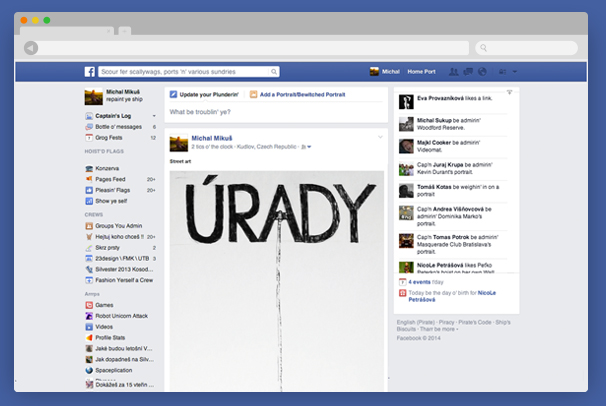The height and width of the screenshot is (406, 606).
Task: Open the account dropdown arrow in top bar
Action: [515, 72]
